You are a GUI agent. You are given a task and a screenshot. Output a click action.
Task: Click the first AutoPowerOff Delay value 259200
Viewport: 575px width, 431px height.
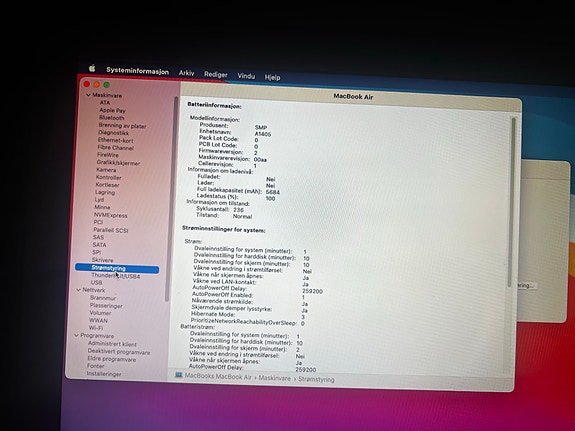point(312,291)
